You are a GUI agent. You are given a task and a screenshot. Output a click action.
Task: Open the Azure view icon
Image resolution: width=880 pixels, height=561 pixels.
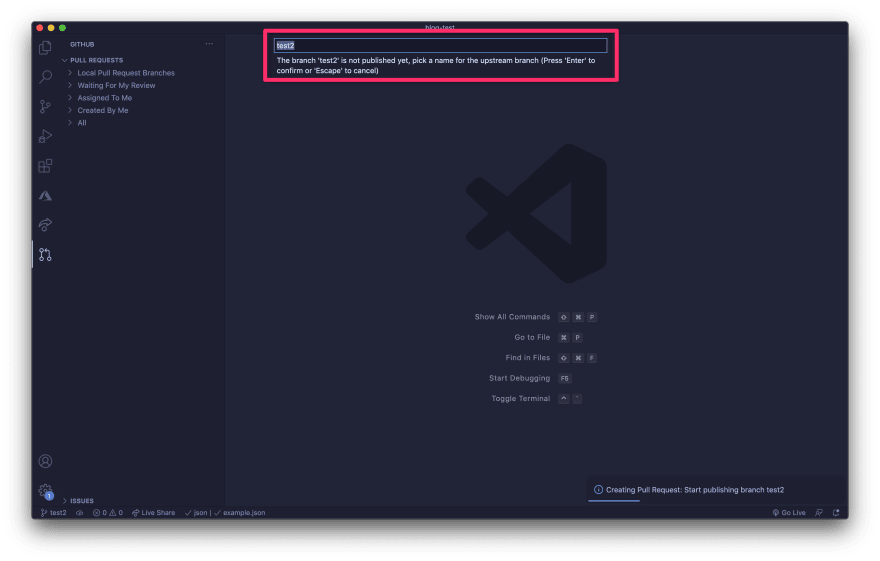(x=45, y=195)
